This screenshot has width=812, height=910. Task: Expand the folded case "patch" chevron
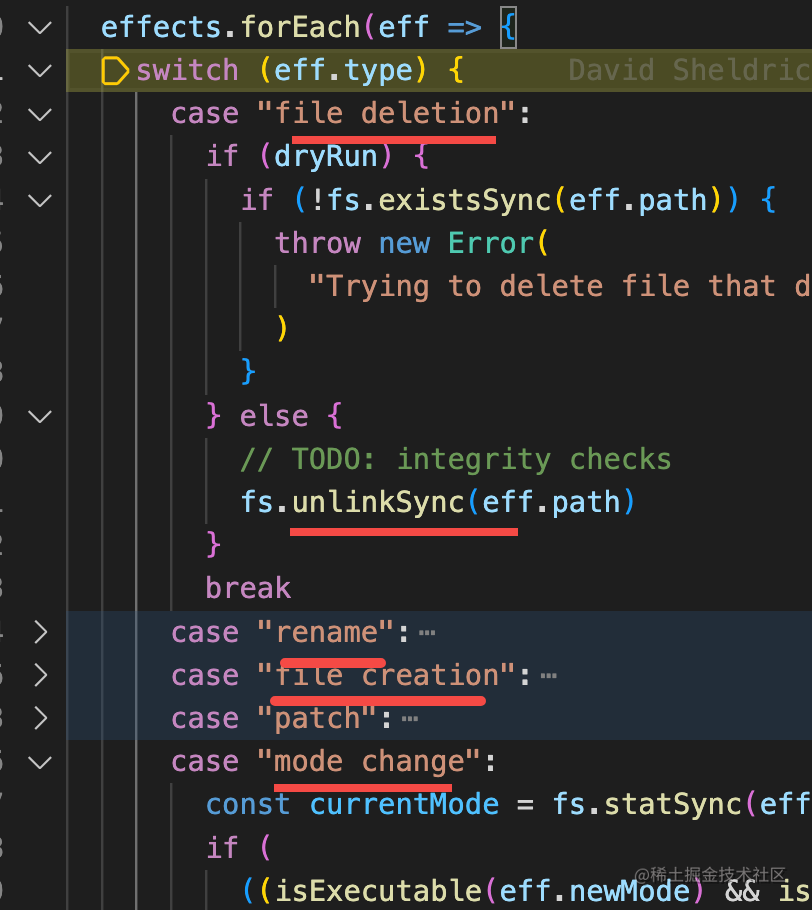pyautogui.click(x=40, y=718)
